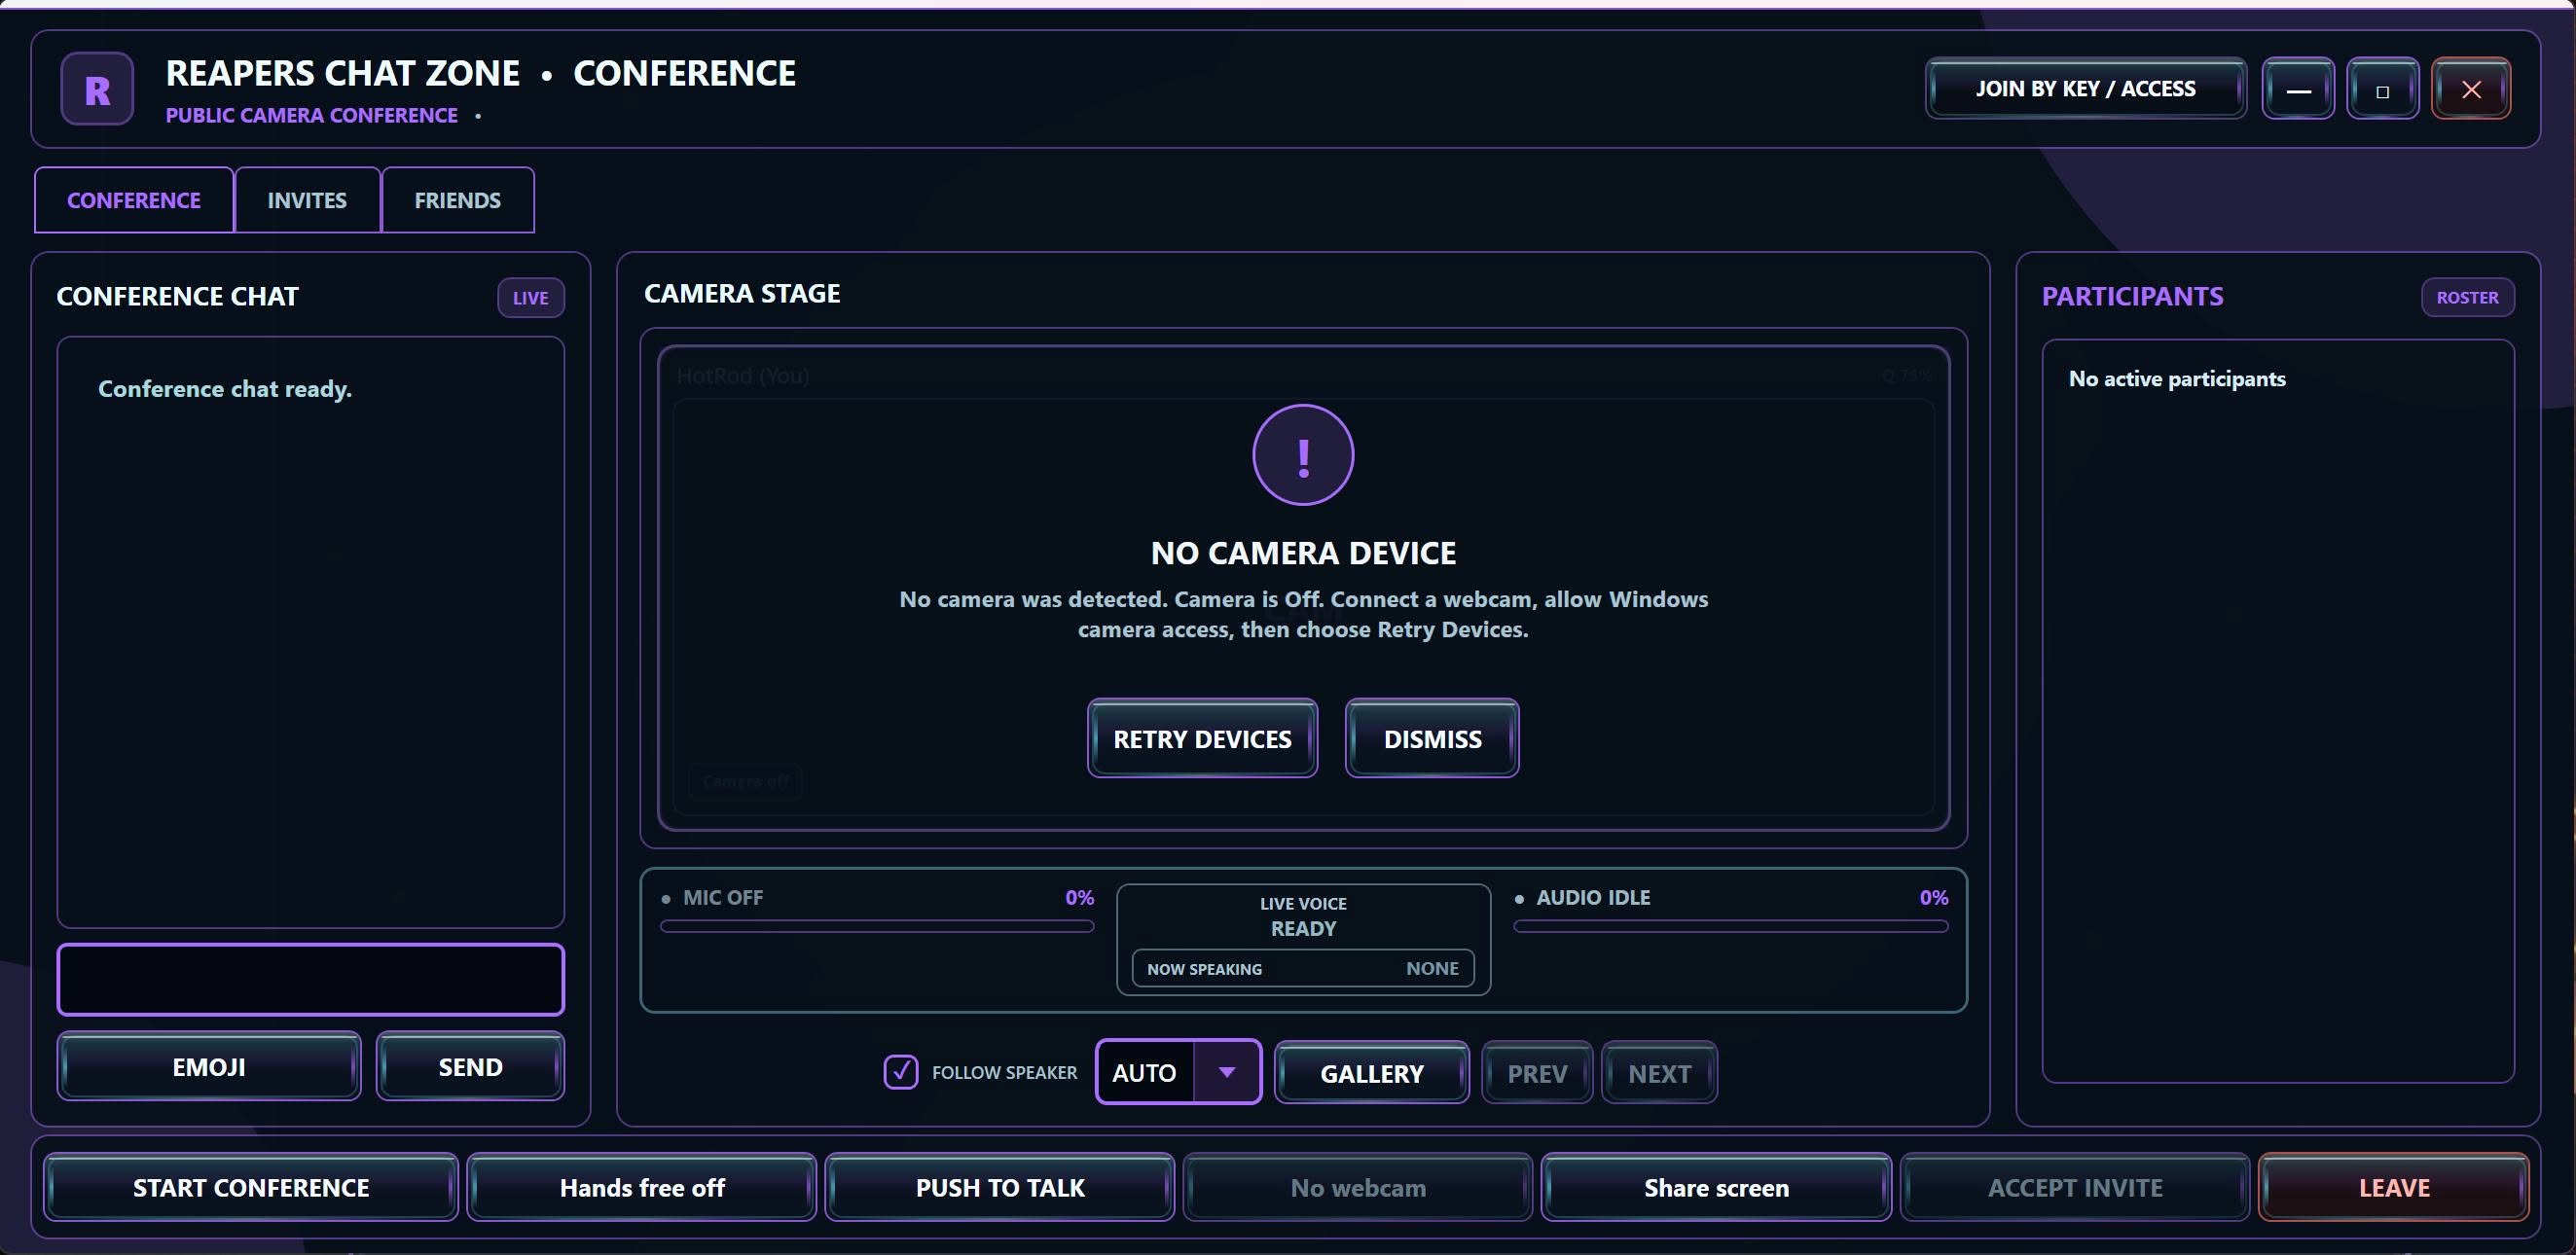Open the Friends tab

[x=457, y=200]
